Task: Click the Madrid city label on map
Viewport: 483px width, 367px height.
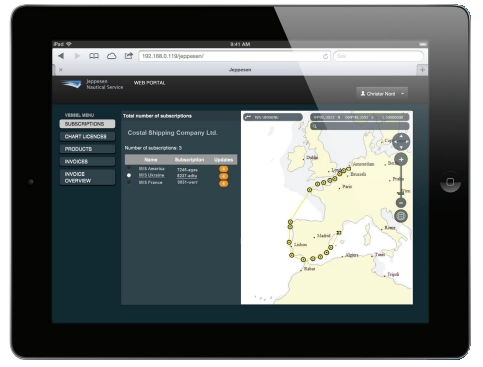Action: point(323,236)
